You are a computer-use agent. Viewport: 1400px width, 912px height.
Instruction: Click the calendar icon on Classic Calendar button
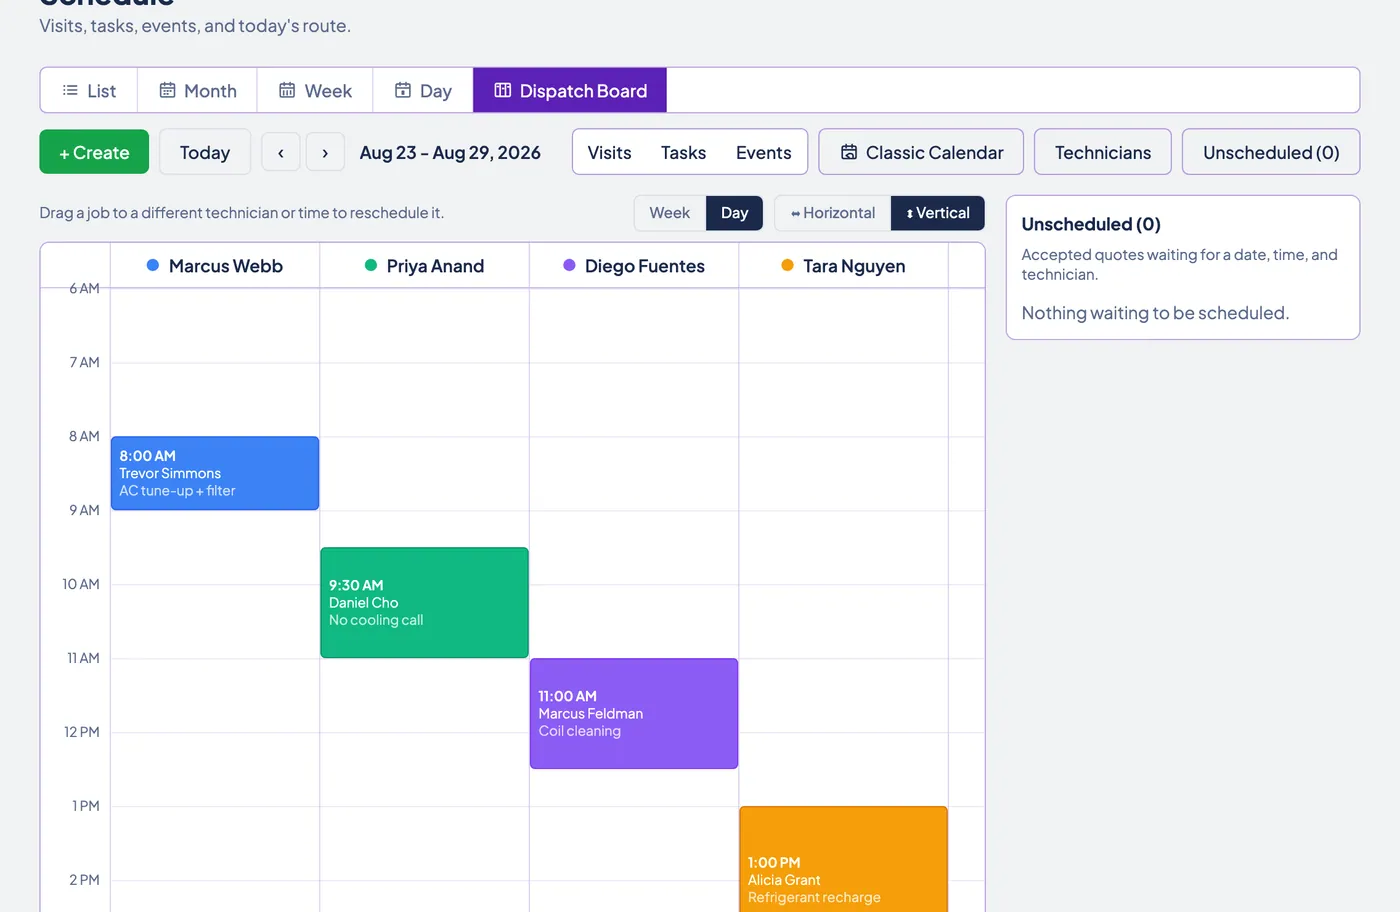click(x=849, y=152)
